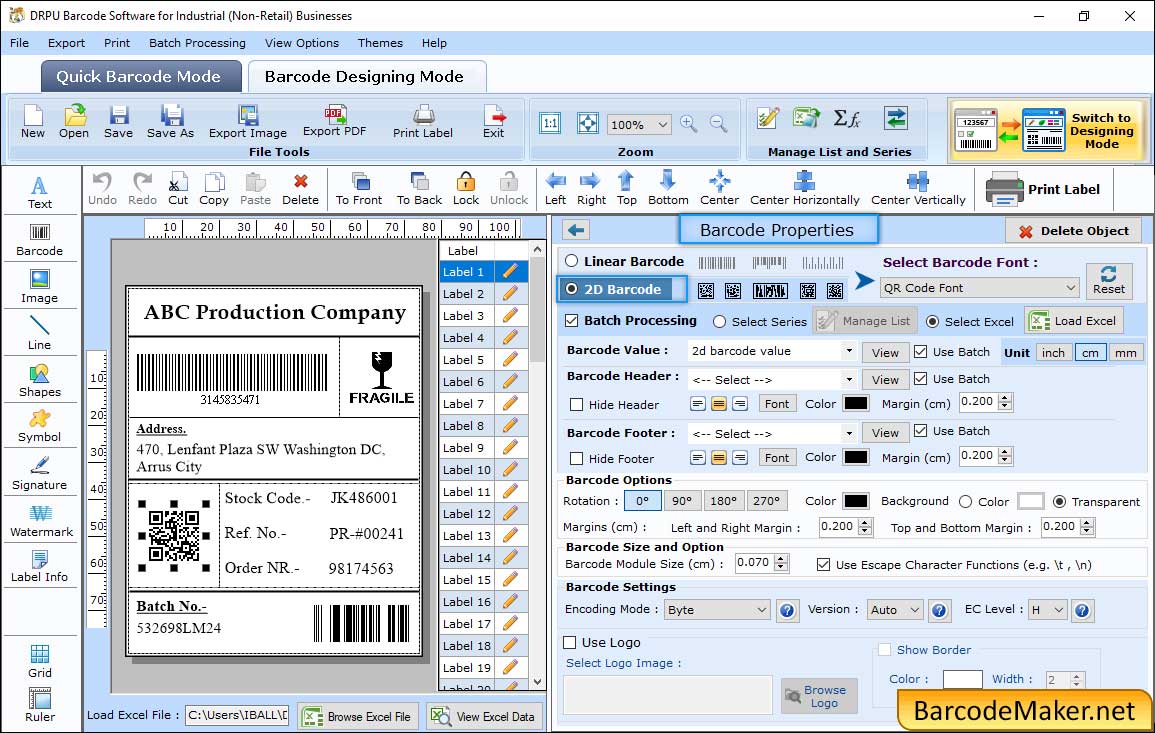Open the Batch Processing menu
This screenshot has height=733, width=1155.
click(197, 43)
